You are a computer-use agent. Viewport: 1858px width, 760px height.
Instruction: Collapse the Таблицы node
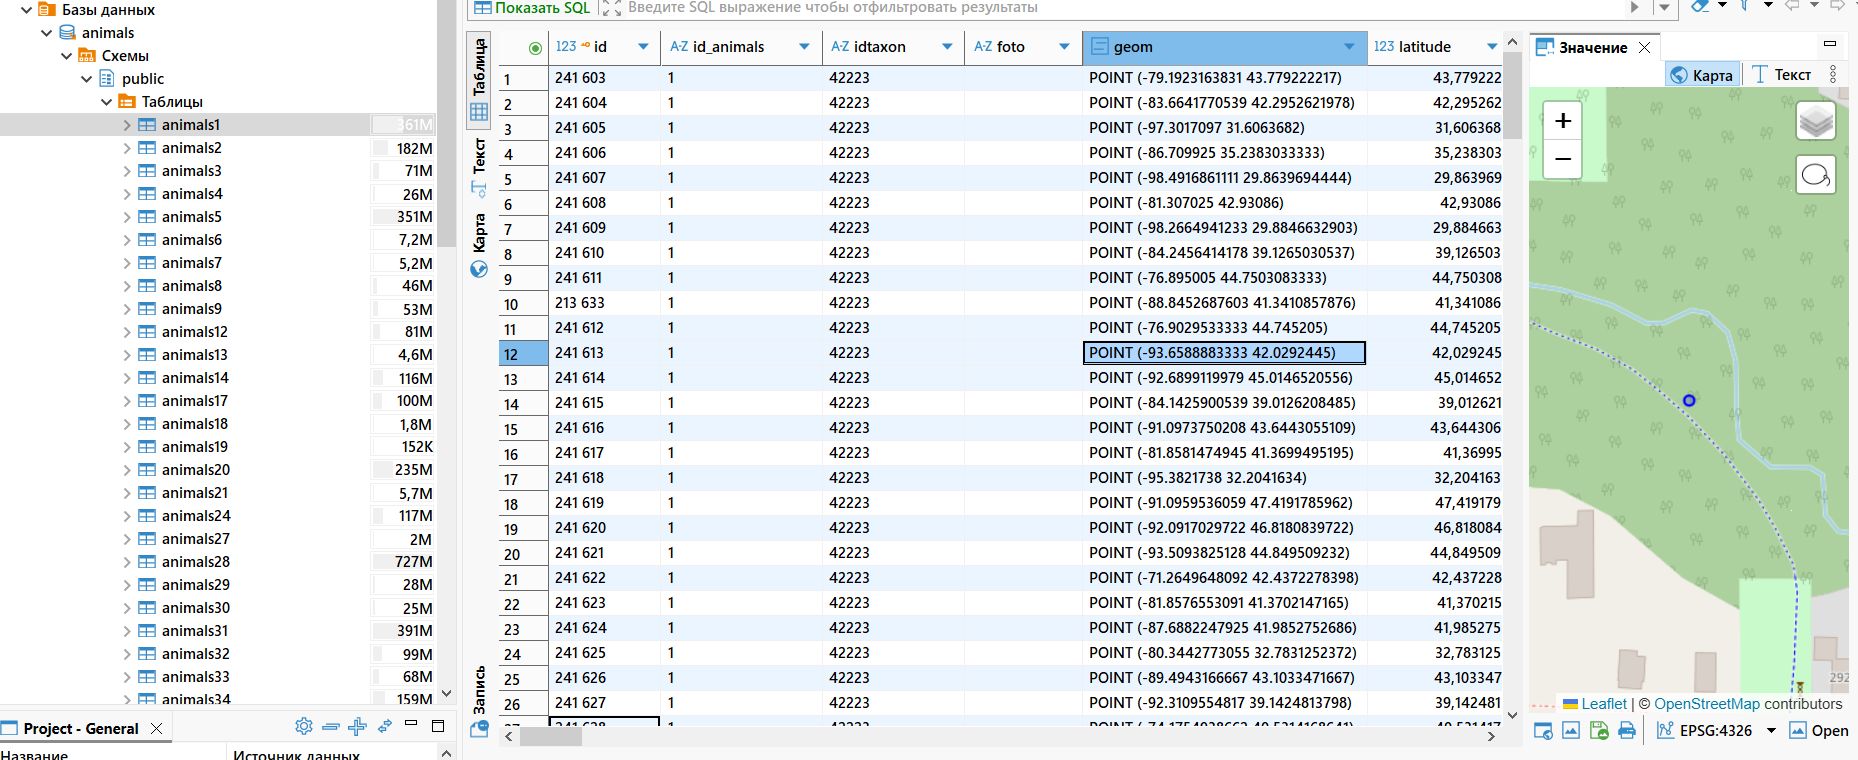pos(107,102)
